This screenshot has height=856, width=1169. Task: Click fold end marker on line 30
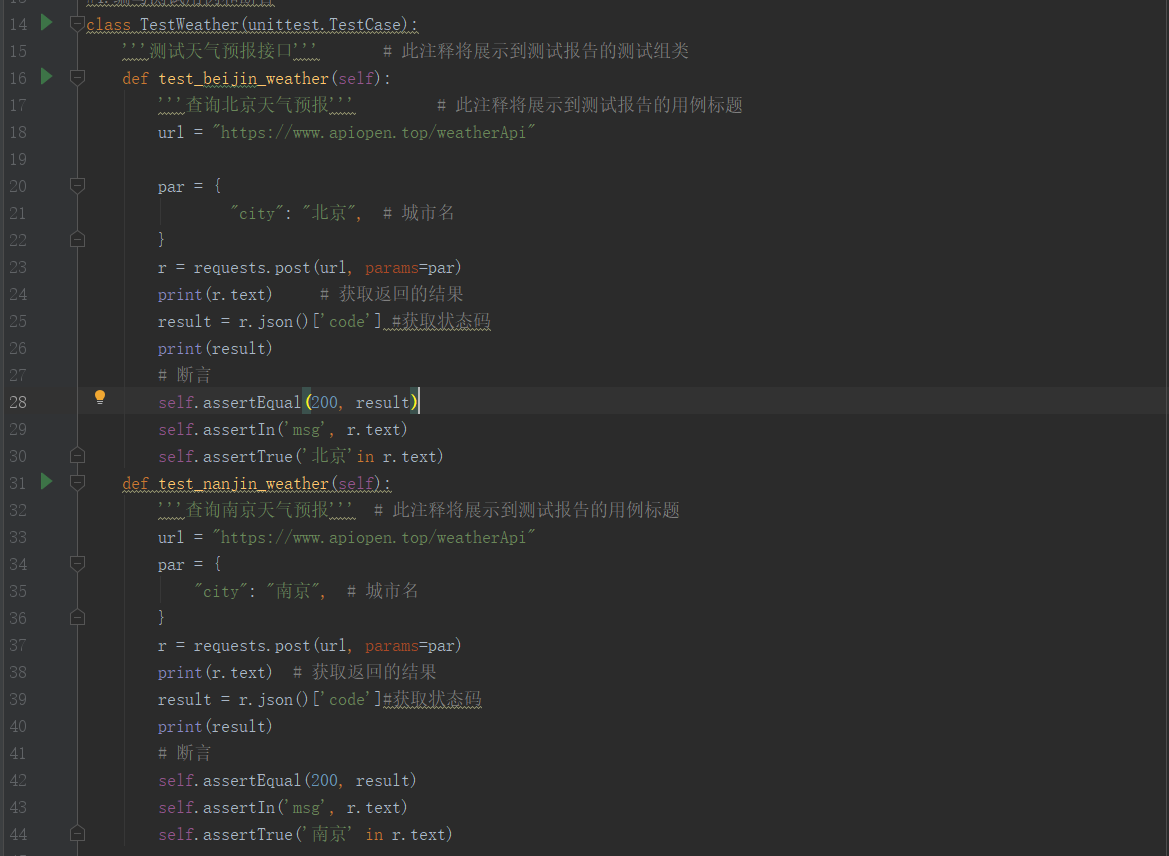[x=77, y=456]
